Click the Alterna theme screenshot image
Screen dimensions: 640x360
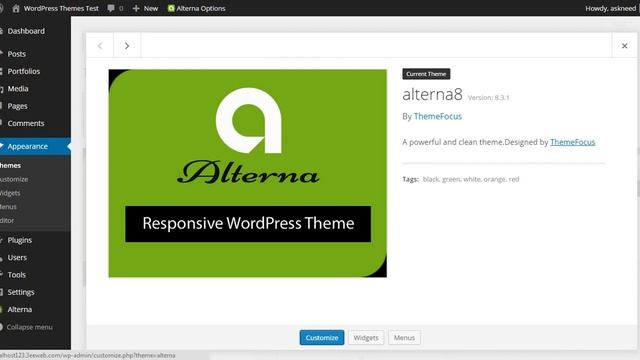pos(247,173)
